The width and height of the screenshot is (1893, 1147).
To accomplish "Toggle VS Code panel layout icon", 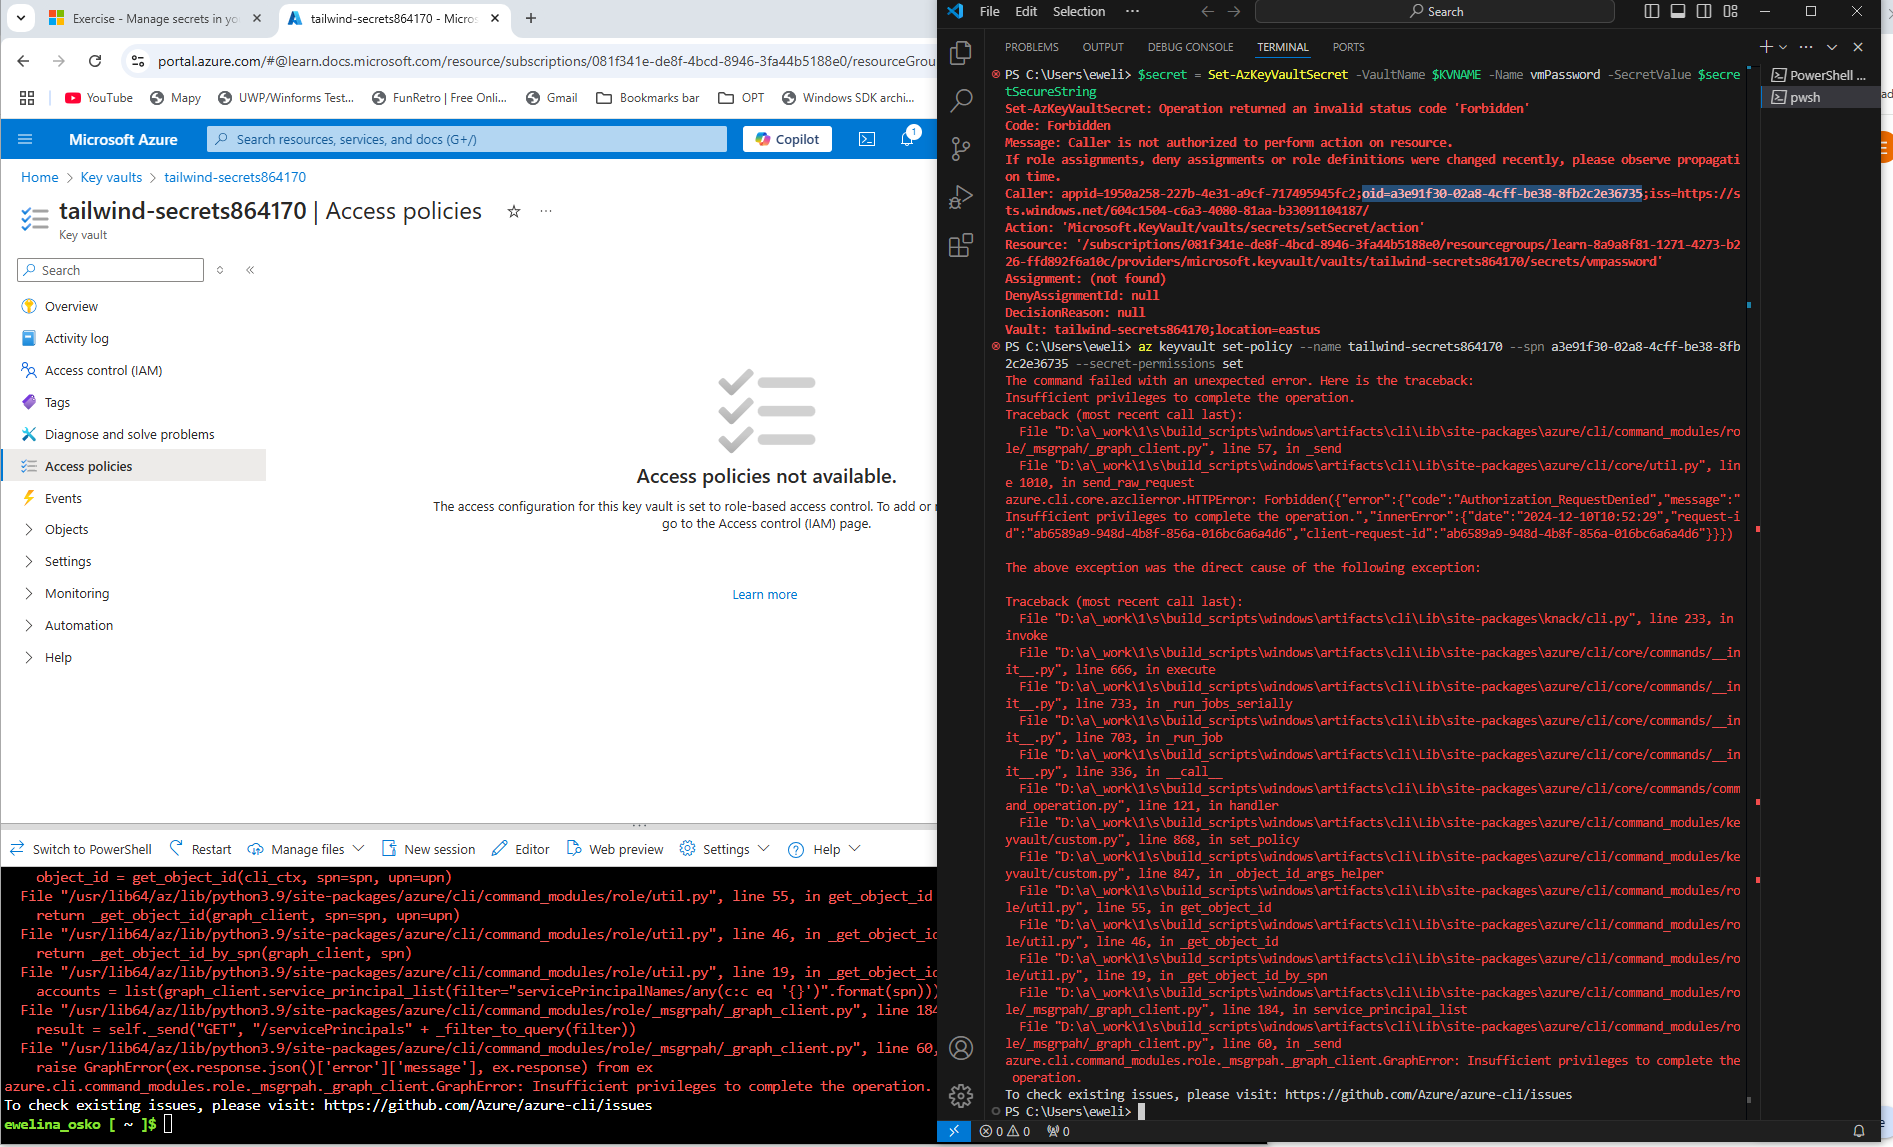I will tap(1678, 11).
